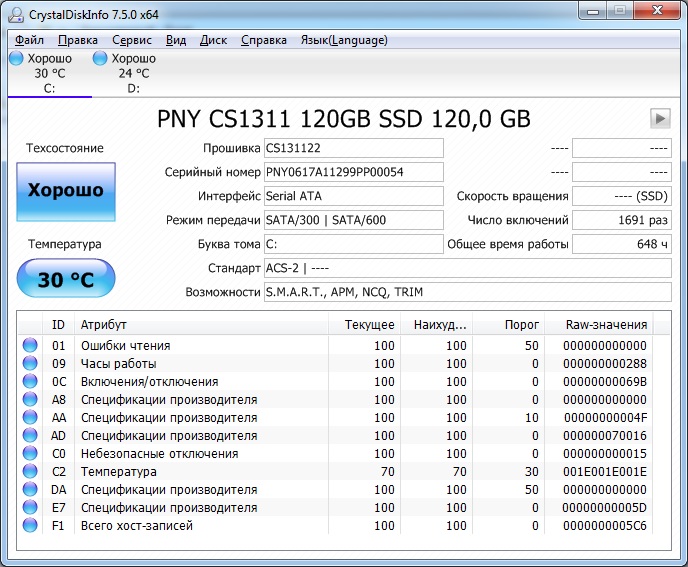
Task: Click the Raw-значения column header
Action: click(x=598, y=325)
